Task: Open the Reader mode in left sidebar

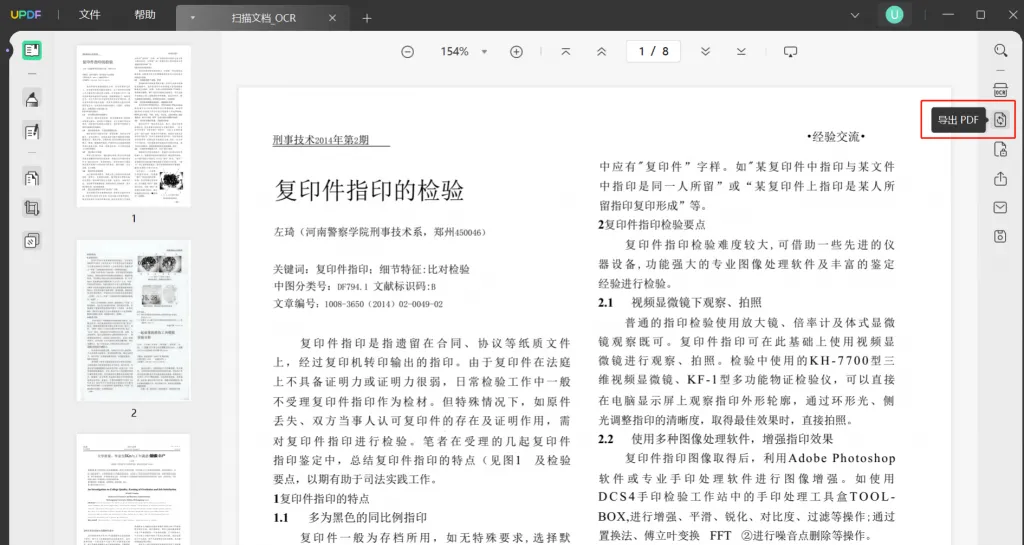Action: pyautogui.click(x=31, y=51)
